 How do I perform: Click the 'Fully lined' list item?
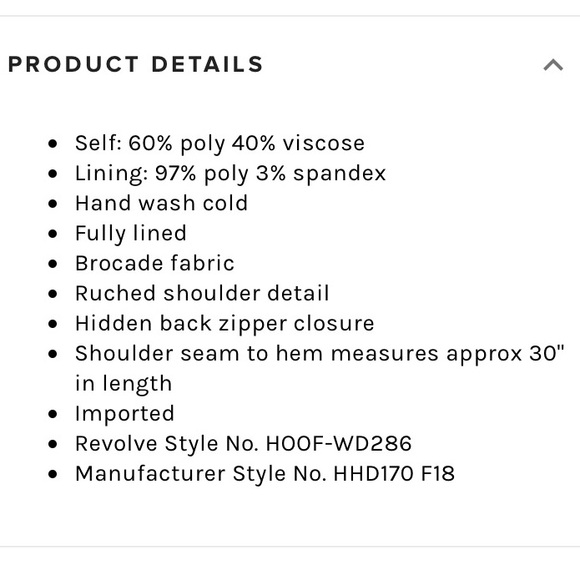[131, 233]
